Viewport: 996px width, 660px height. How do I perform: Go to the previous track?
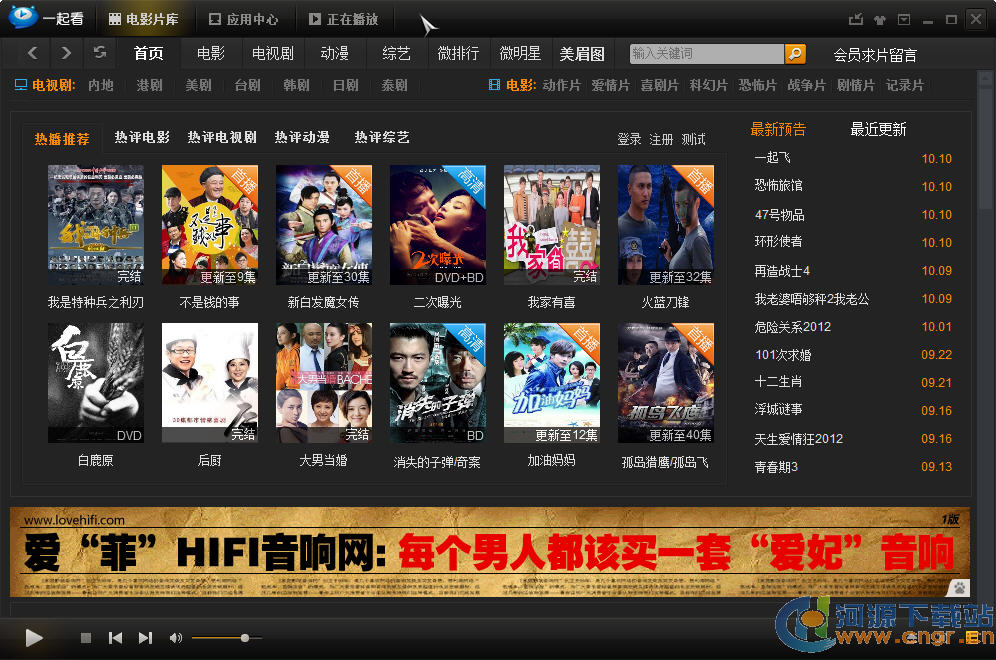(x=115, y=638)
